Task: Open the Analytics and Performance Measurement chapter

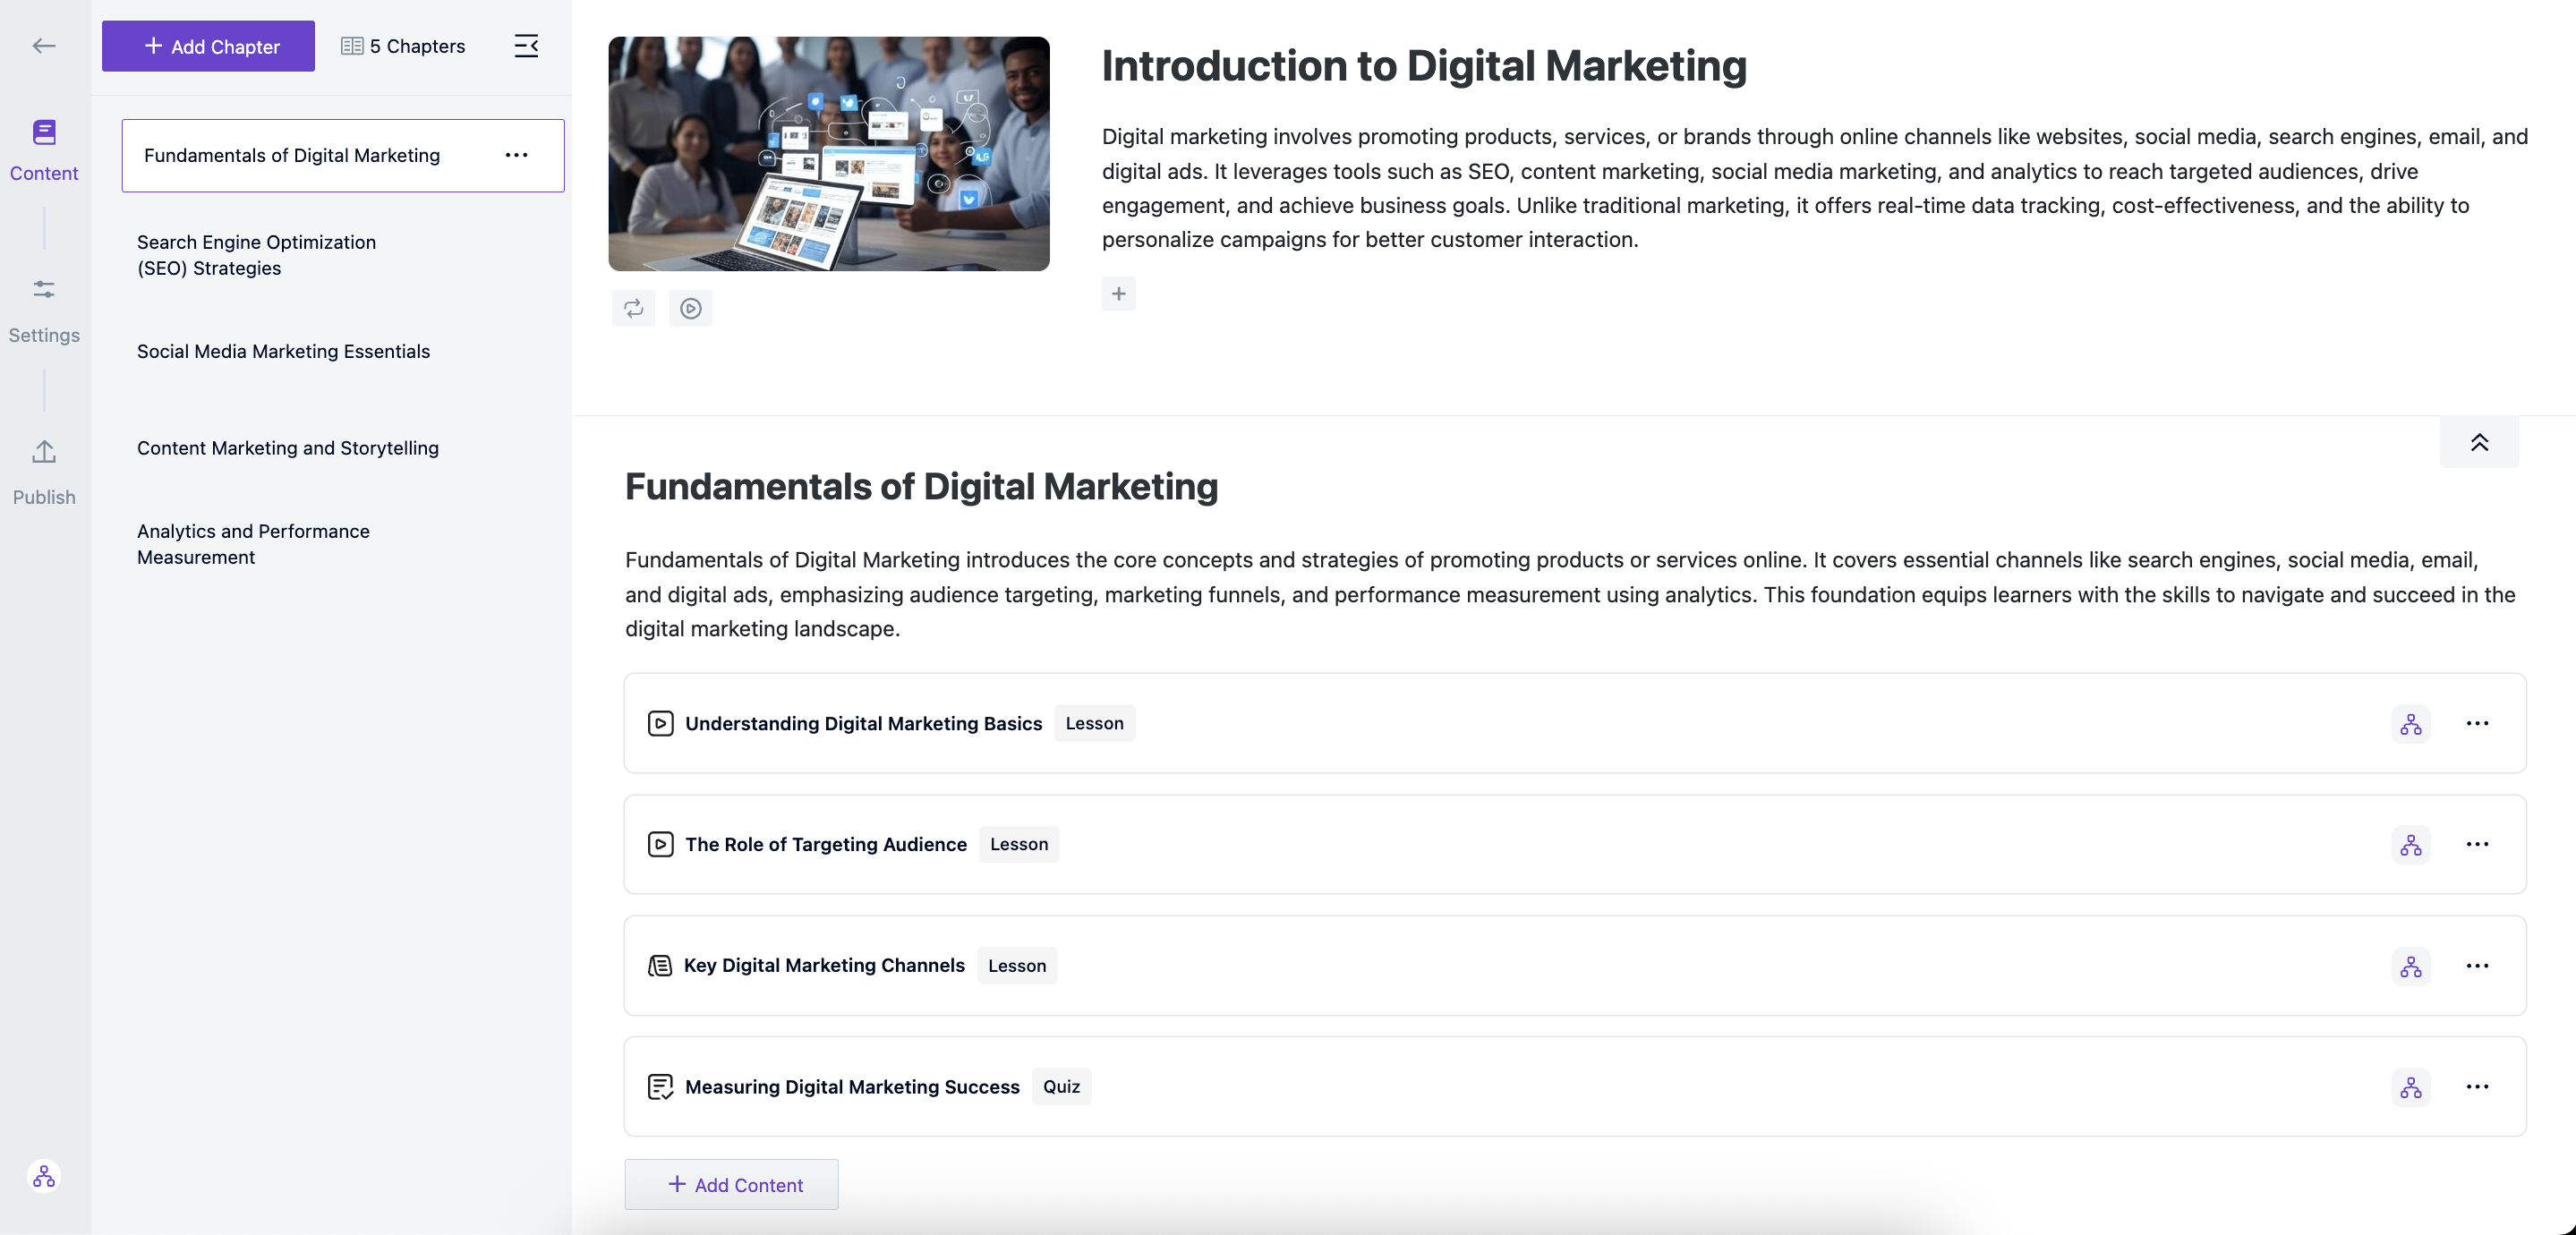Action: click(253, 544)
